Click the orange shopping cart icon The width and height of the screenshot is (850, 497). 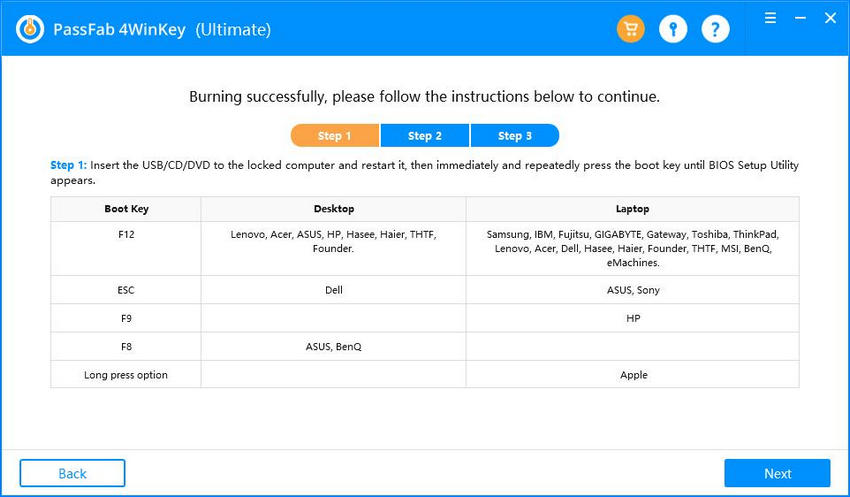pyautogui.click(x=630, y=29)
